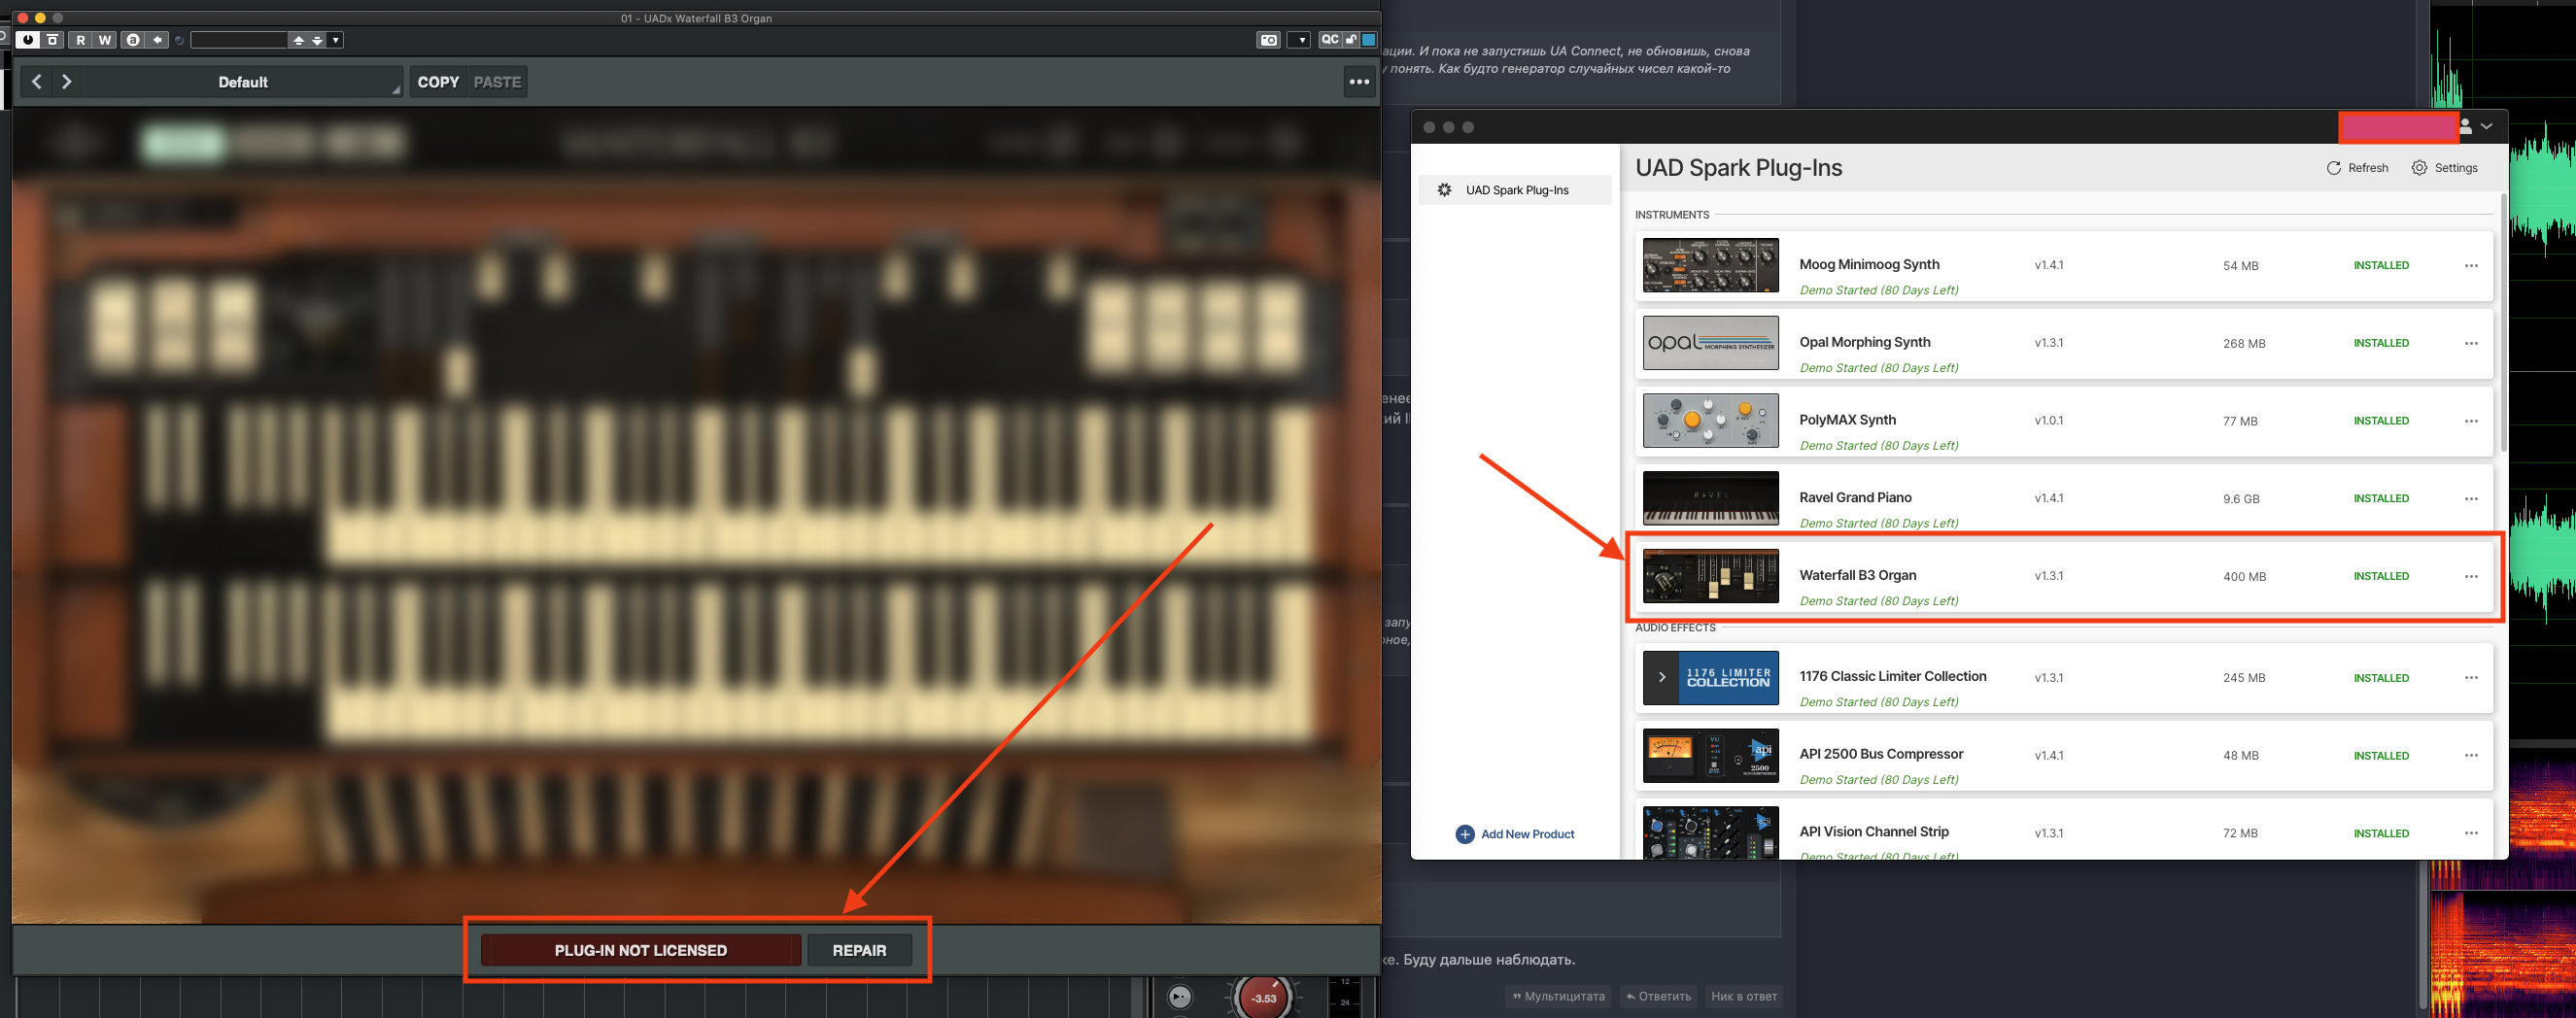Click the Opal Morphing Synth name

pos(1865,342)
